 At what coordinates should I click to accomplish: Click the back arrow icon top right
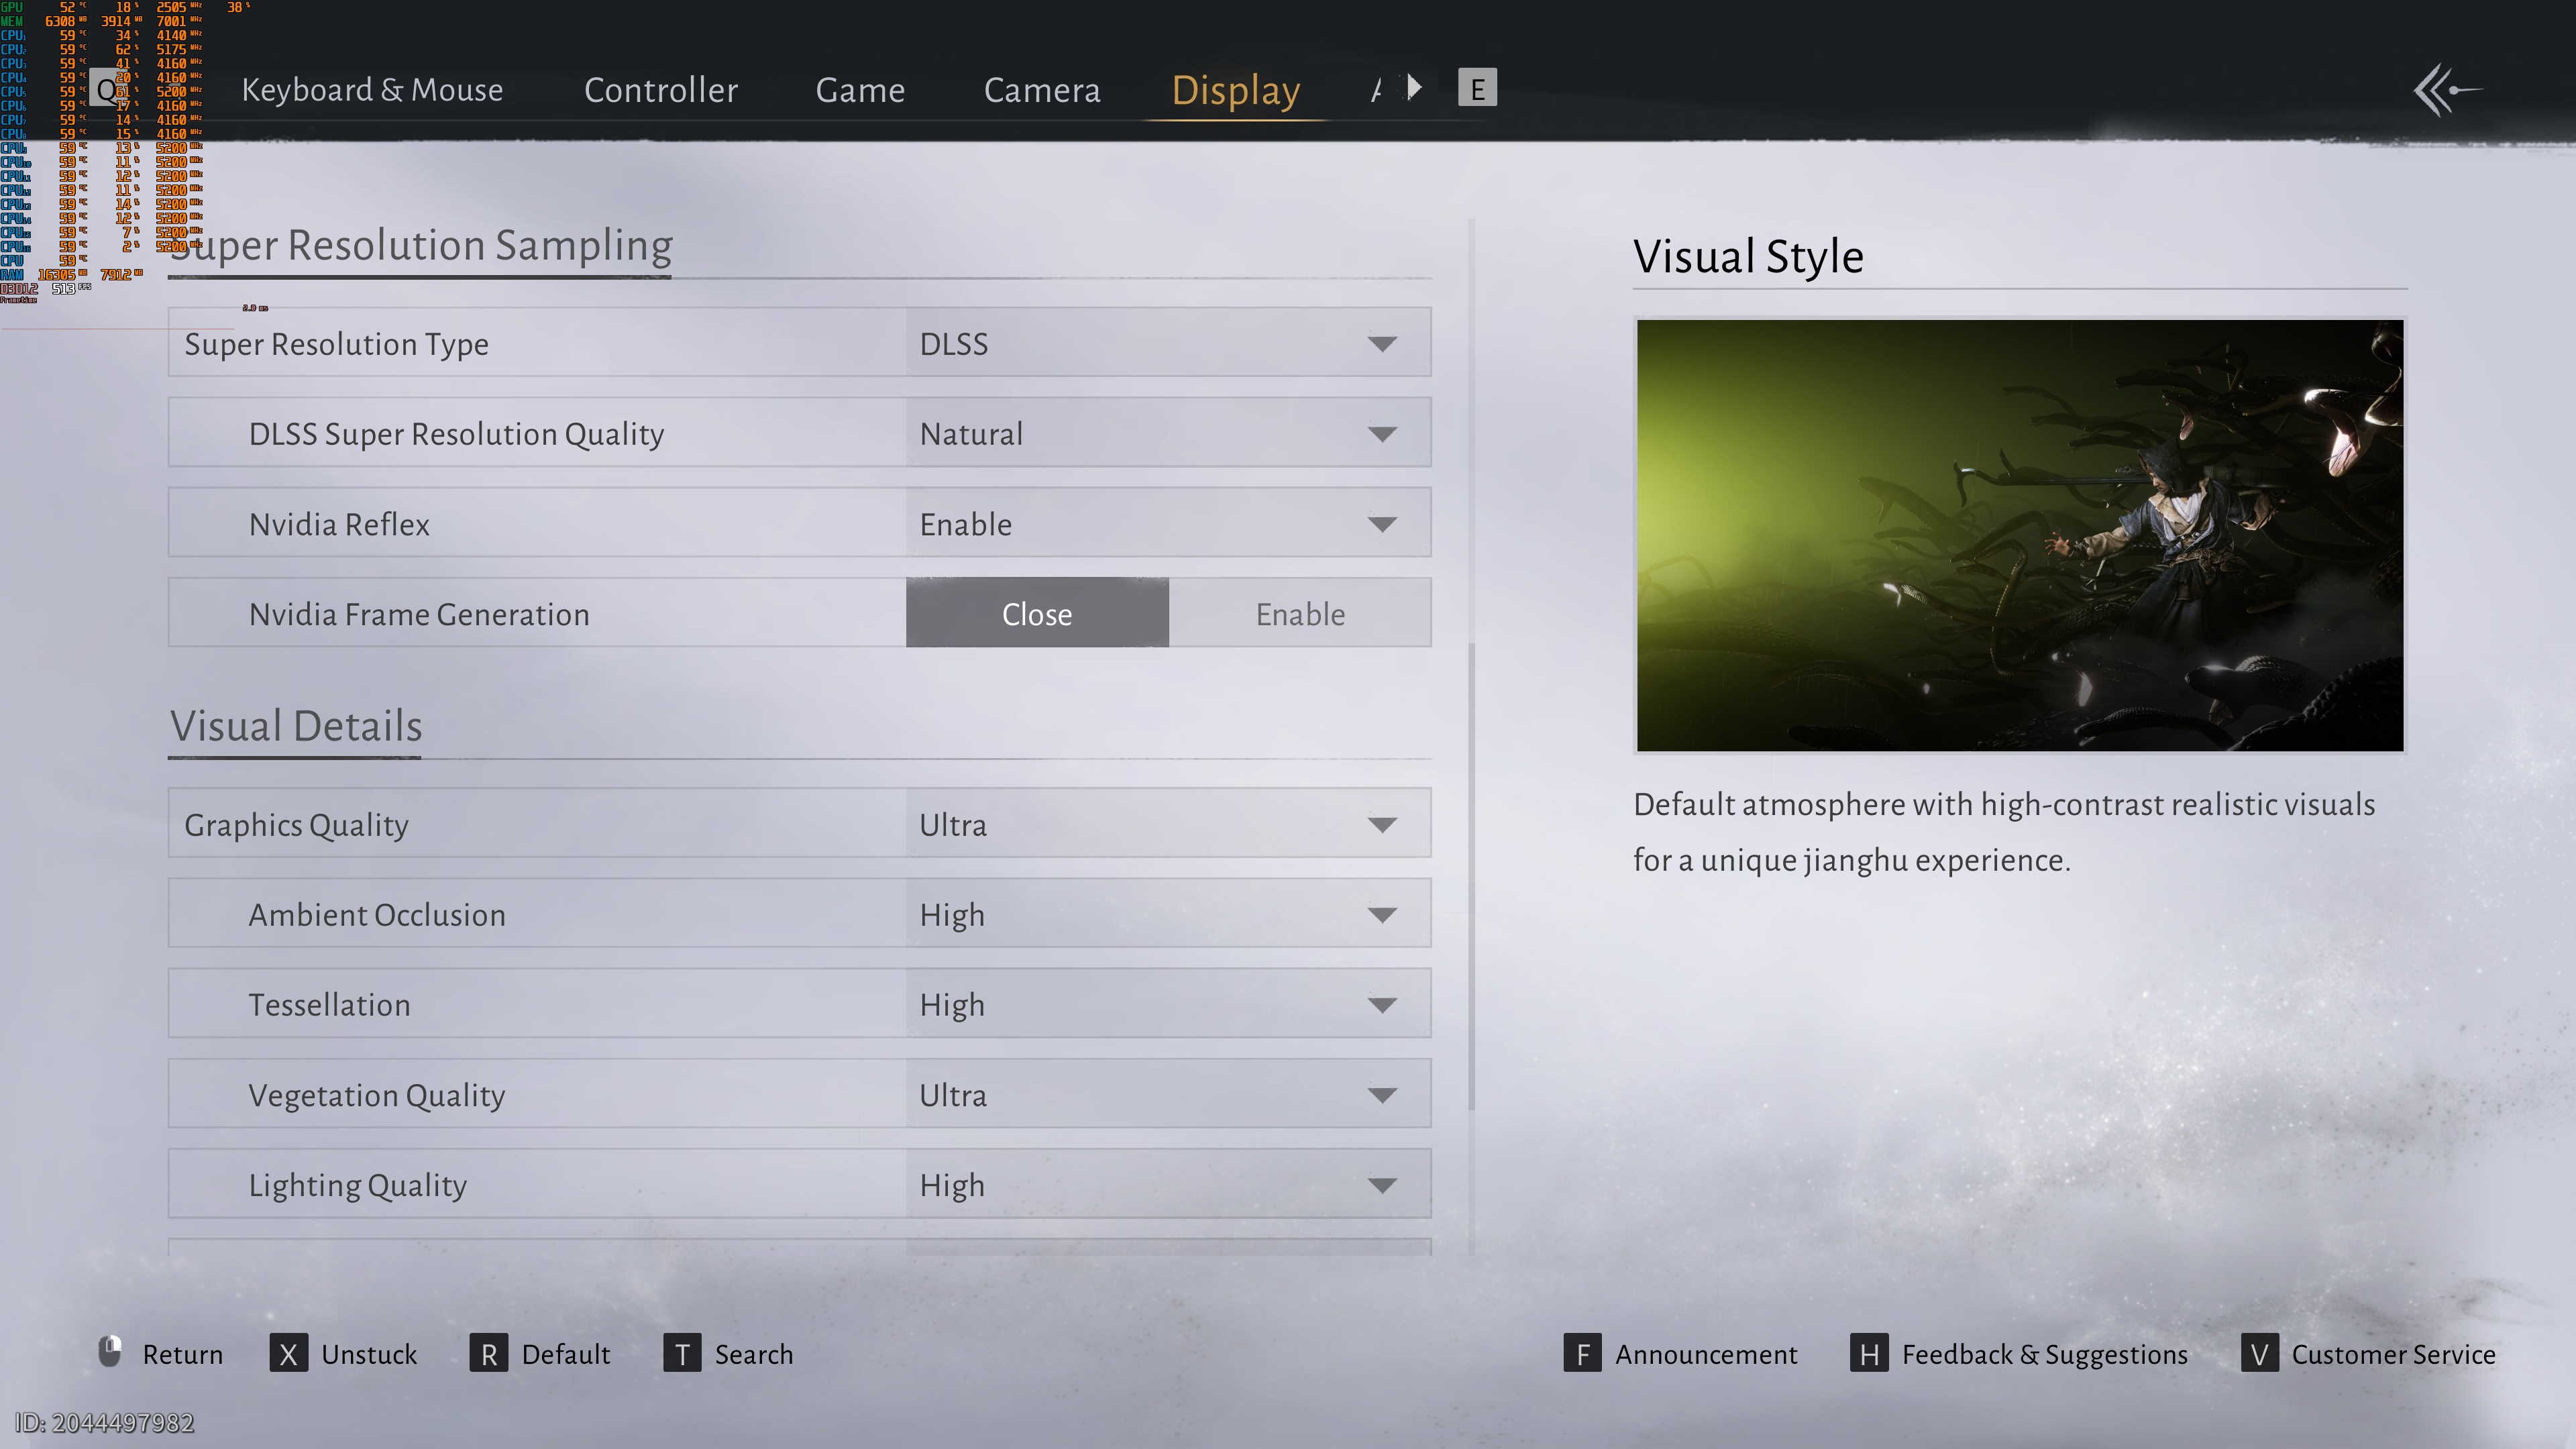[2446, 90]
